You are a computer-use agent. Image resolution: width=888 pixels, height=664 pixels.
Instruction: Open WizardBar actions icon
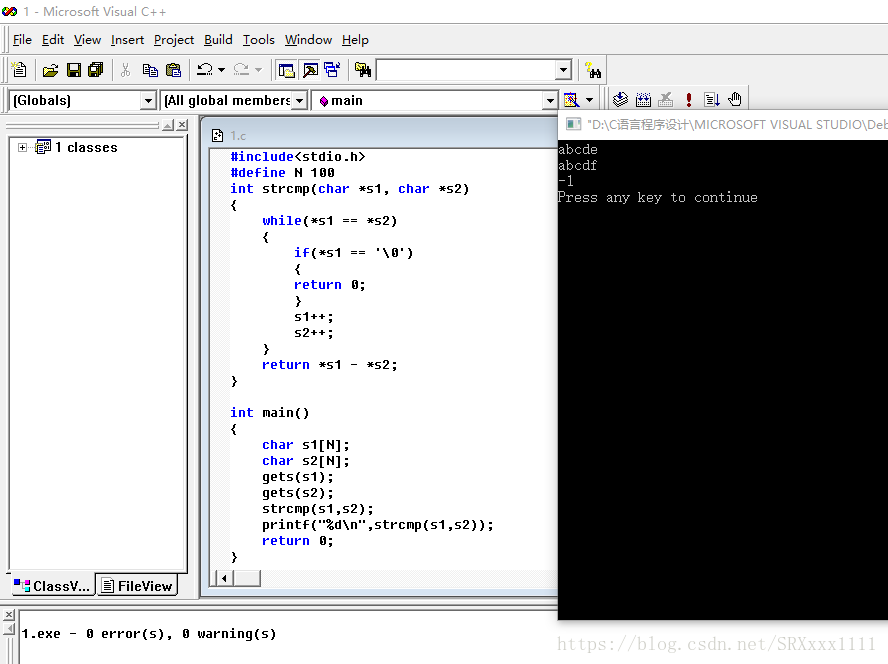(x=571, y=100)
